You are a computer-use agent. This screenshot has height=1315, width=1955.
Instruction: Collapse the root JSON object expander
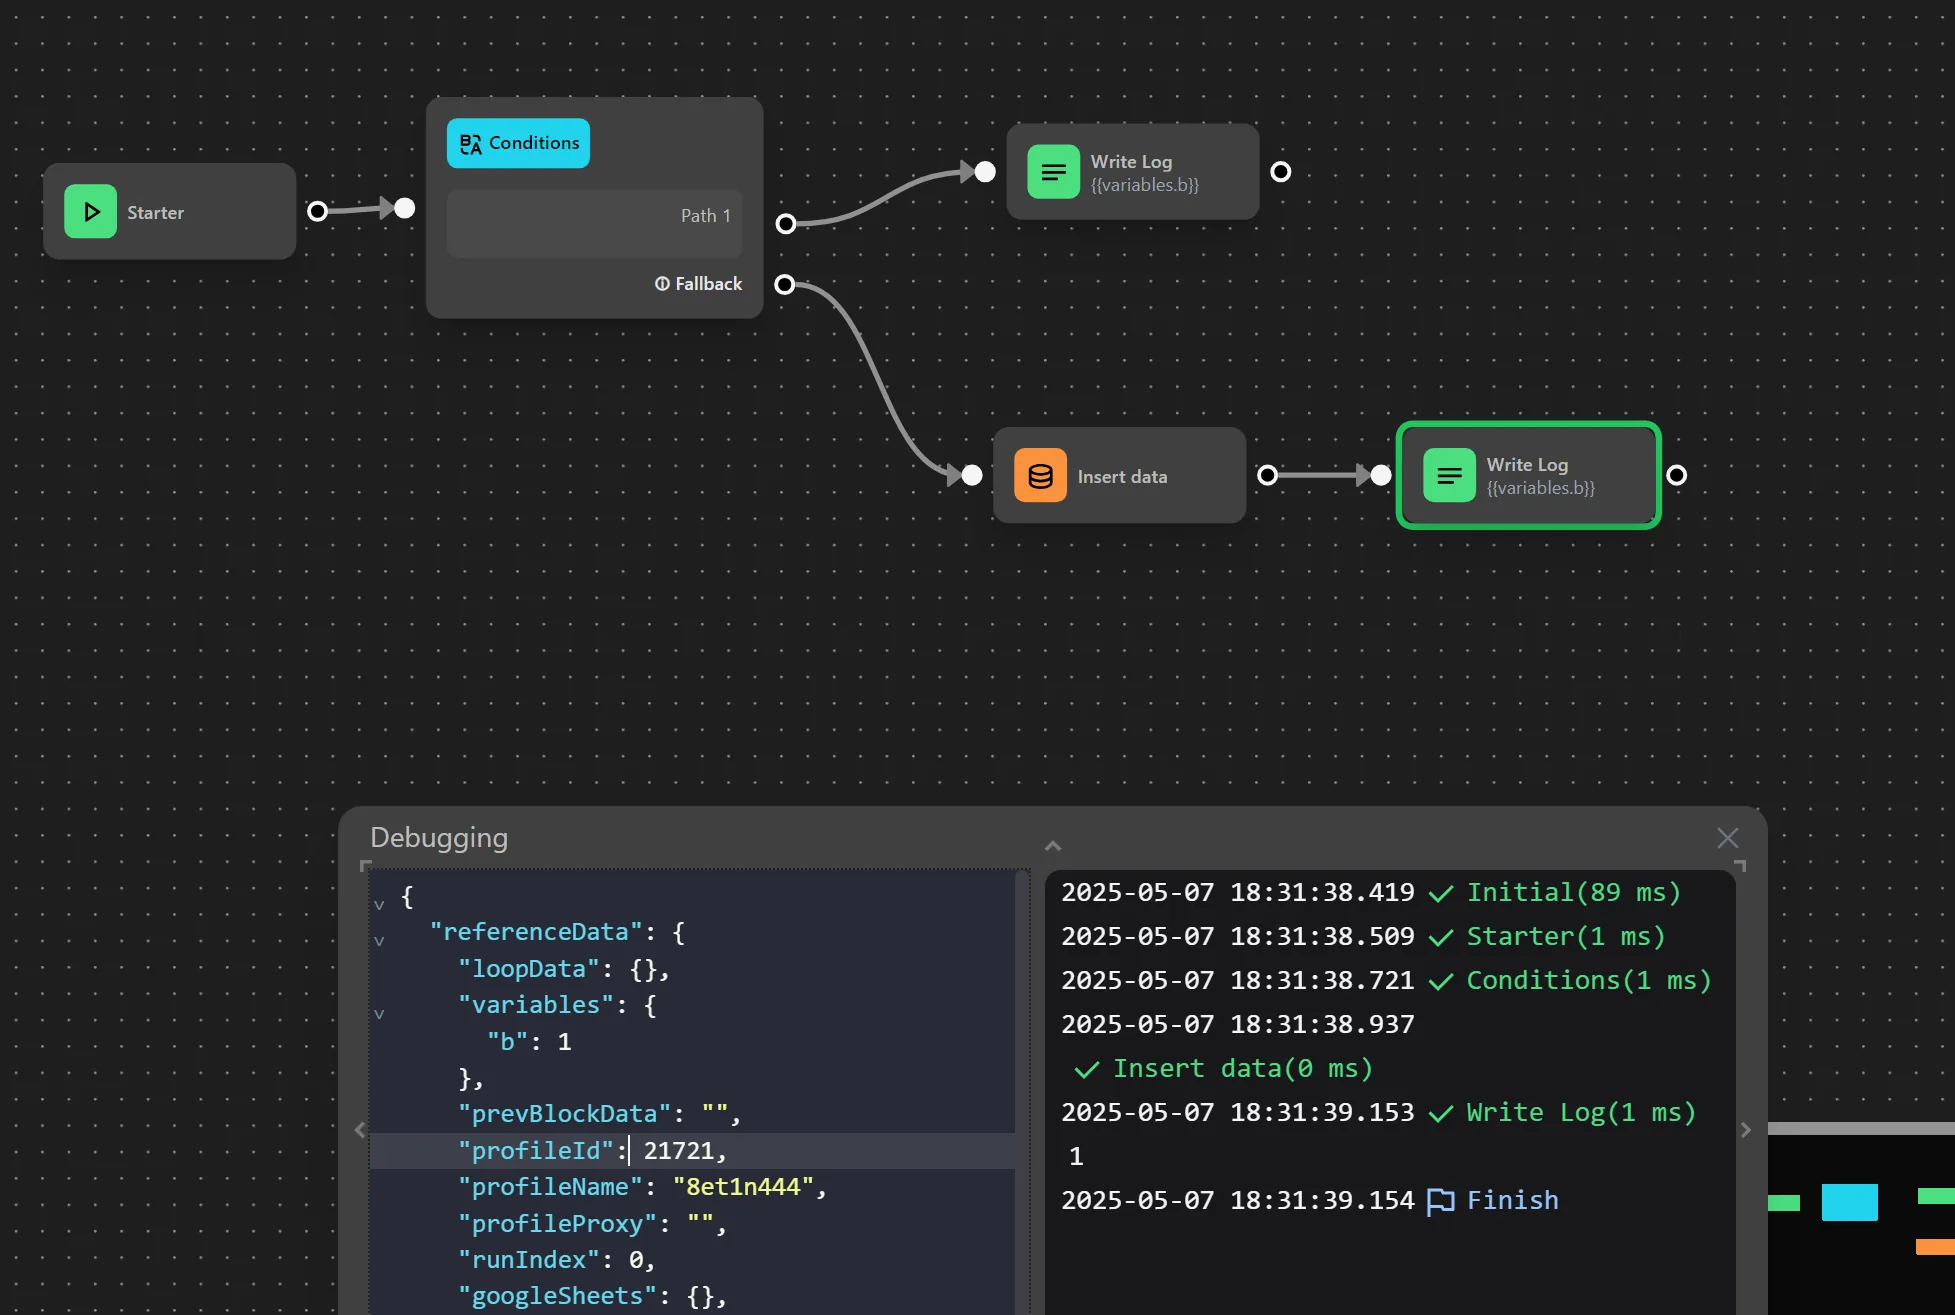(x=380, y=904)
